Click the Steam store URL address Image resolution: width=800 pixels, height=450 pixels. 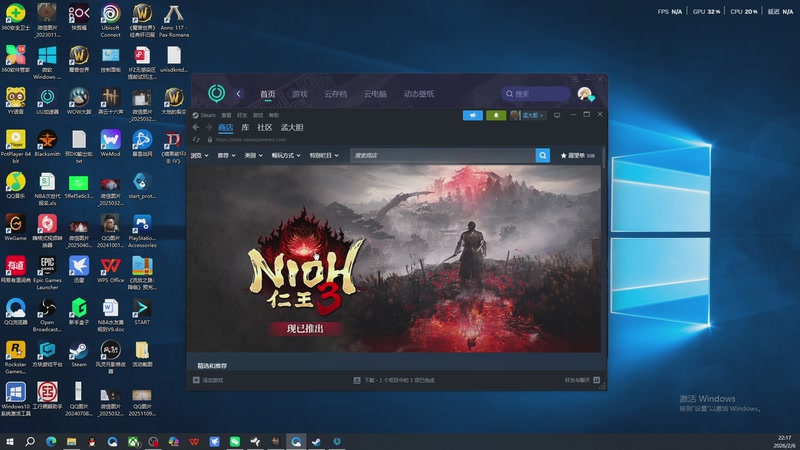pos(251,139)
